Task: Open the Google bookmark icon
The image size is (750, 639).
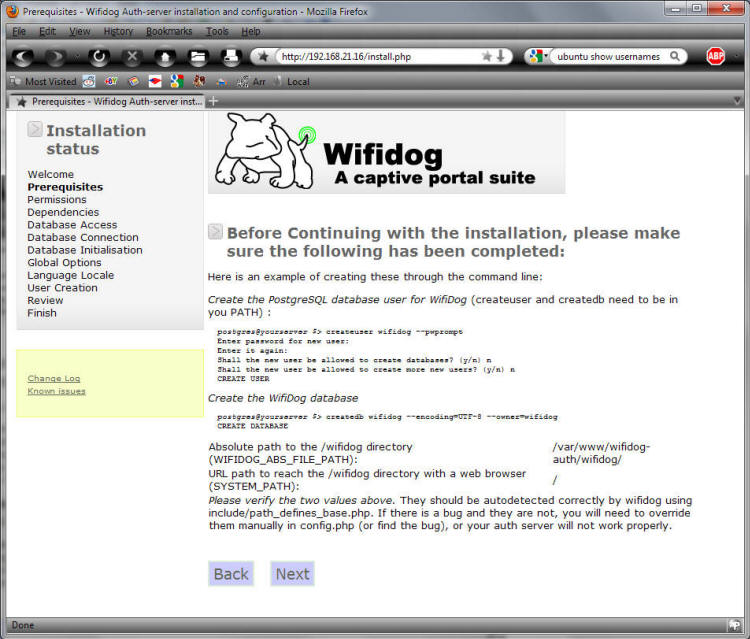Action: pos(177,82)
